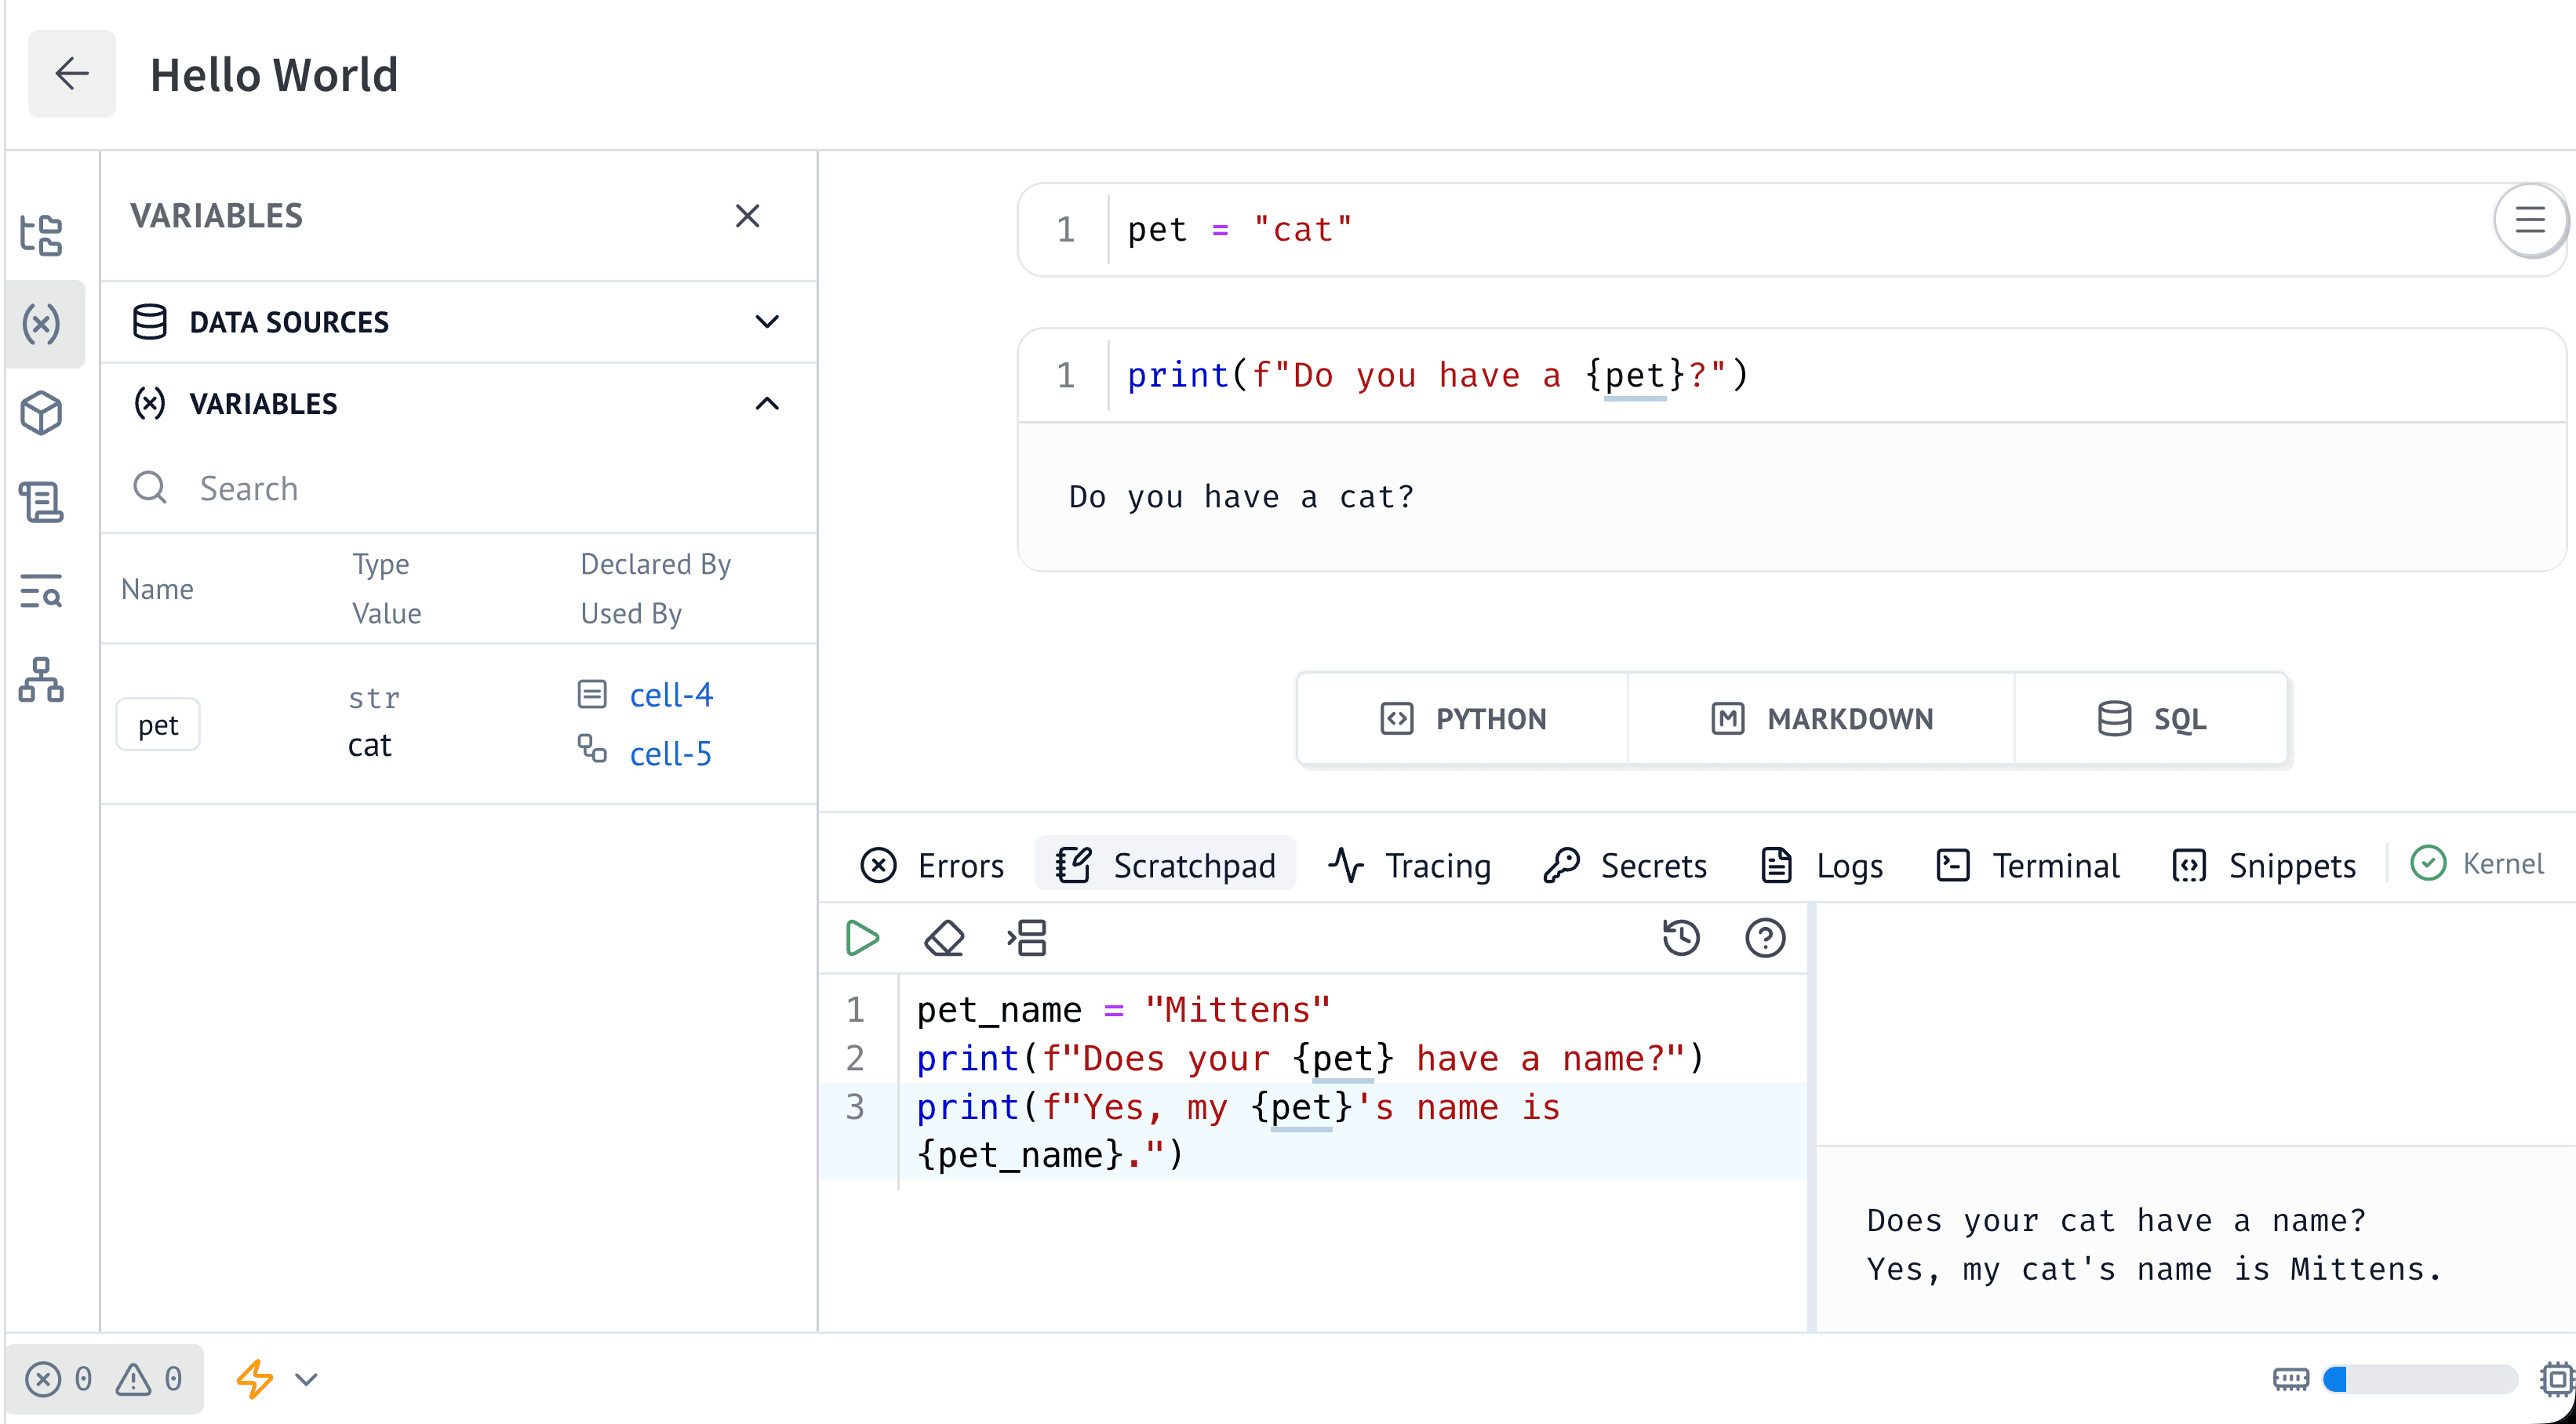Screen dimensions: 2576x1424
Task: Toggle the lightning bolt autorun icon
Action: click(255, 1380)
